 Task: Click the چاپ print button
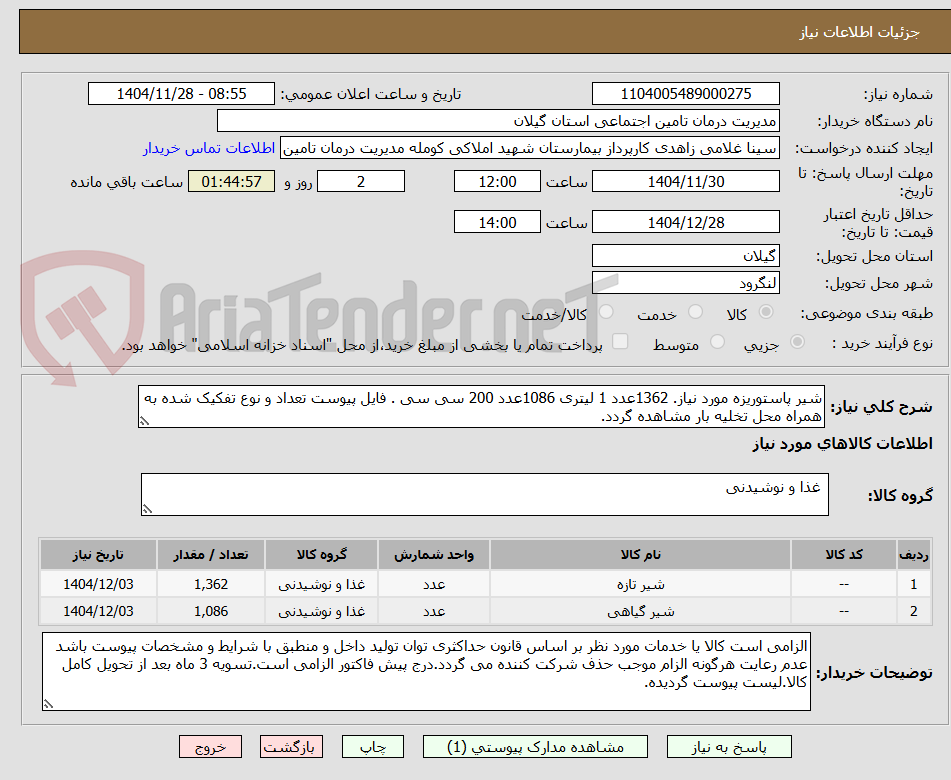(x=373, y=747)
